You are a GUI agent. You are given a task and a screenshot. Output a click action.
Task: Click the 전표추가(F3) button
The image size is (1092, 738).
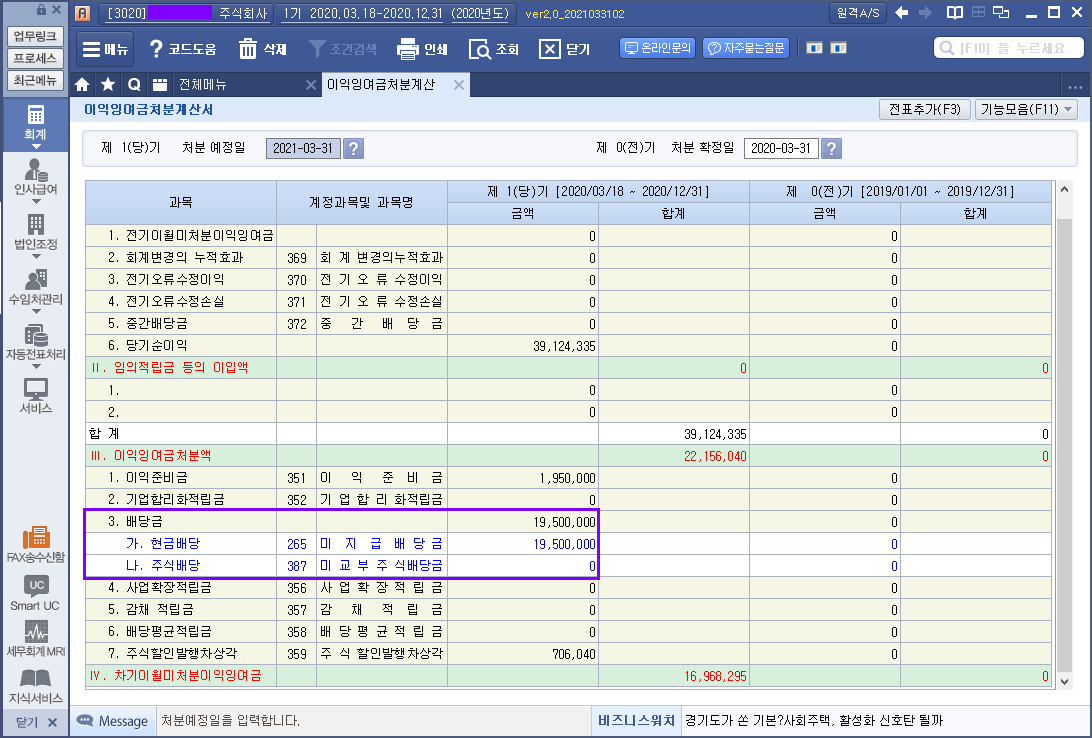pos(924,110)
